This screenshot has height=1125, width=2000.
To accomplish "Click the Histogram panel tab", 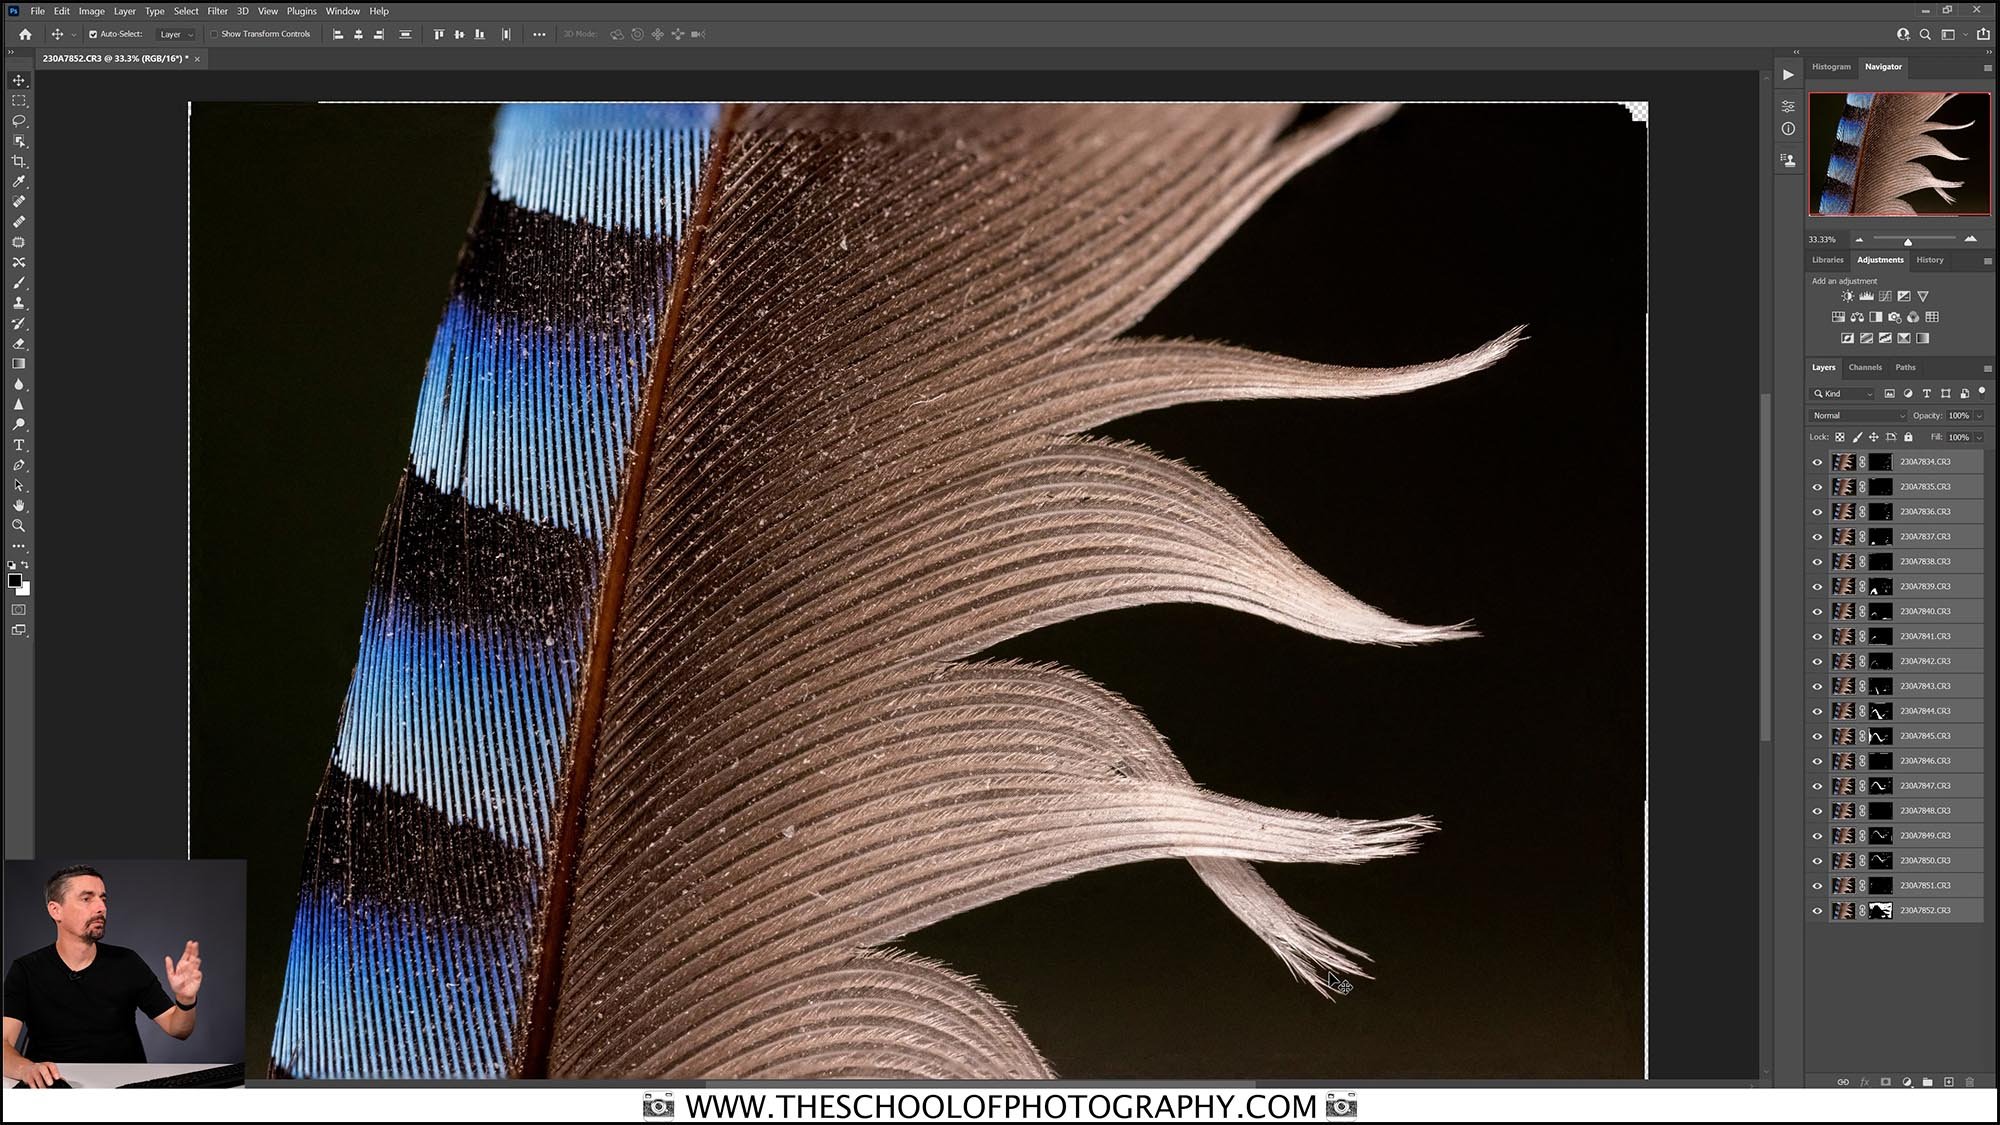I will pos(1830,67).
